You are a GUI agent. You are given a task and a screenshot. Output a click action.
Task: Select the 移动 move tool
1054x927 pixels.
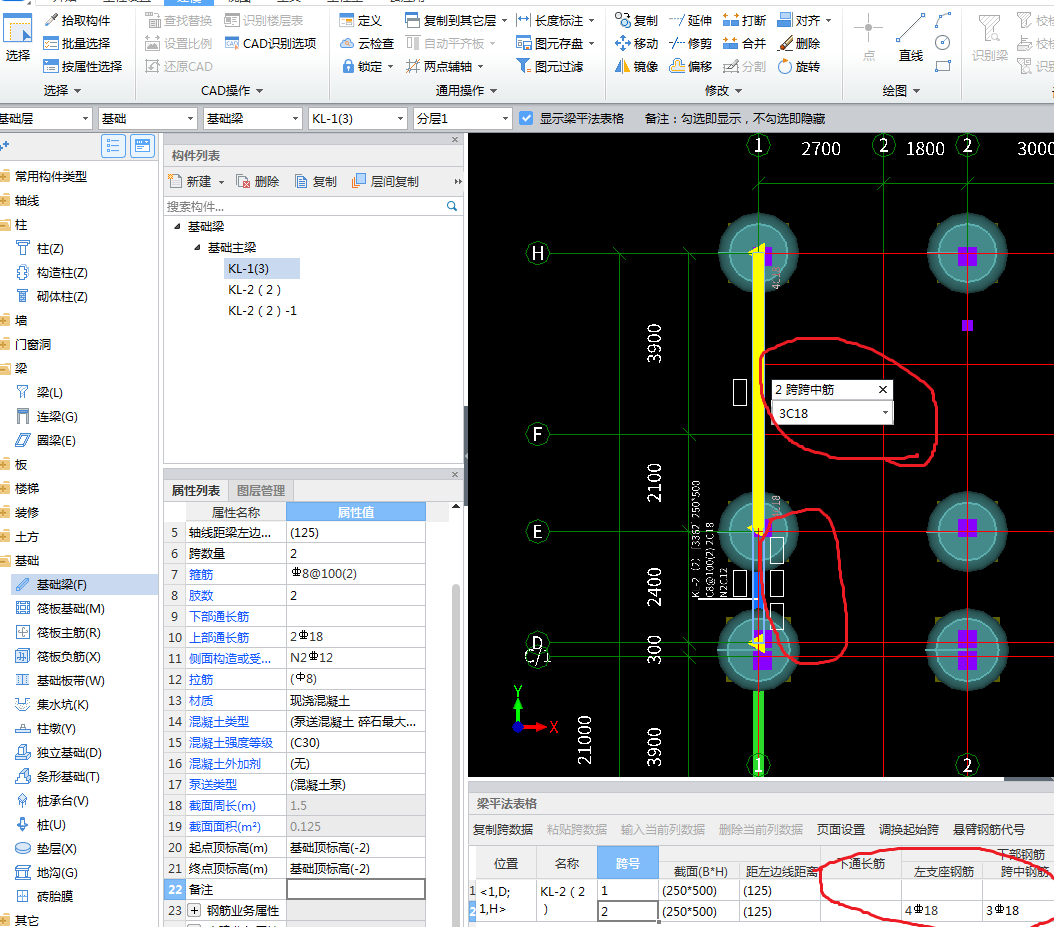click(x=637, y=43)
